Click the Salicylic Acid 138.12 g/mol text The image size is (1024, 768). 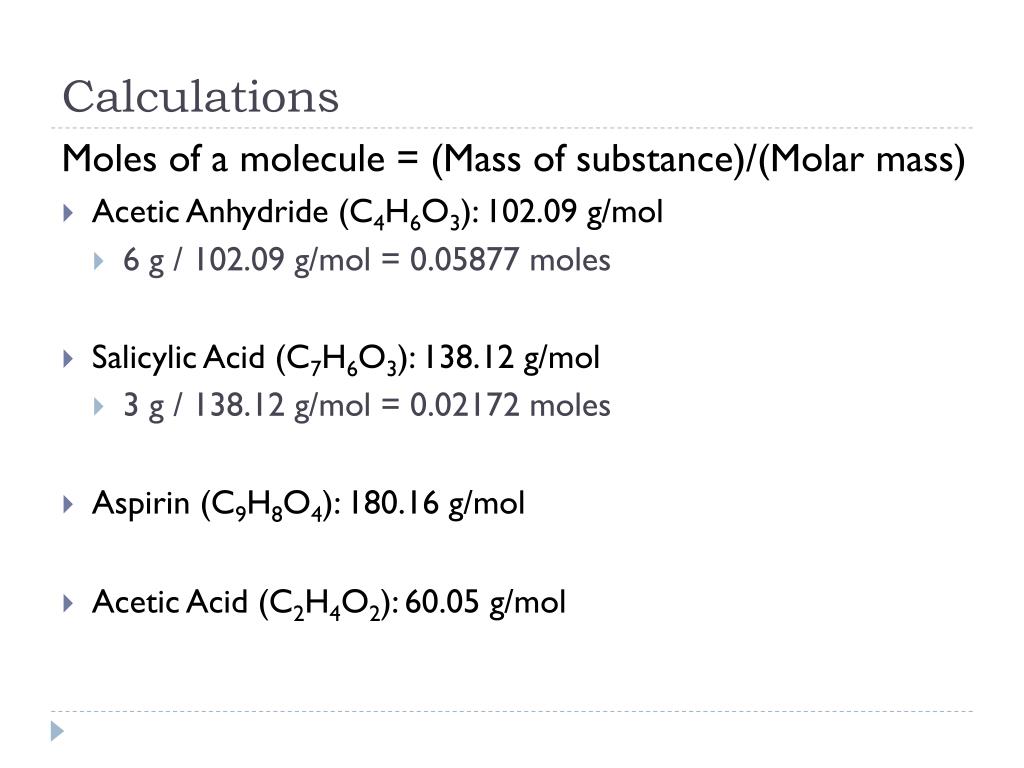[x=345, y=358]
